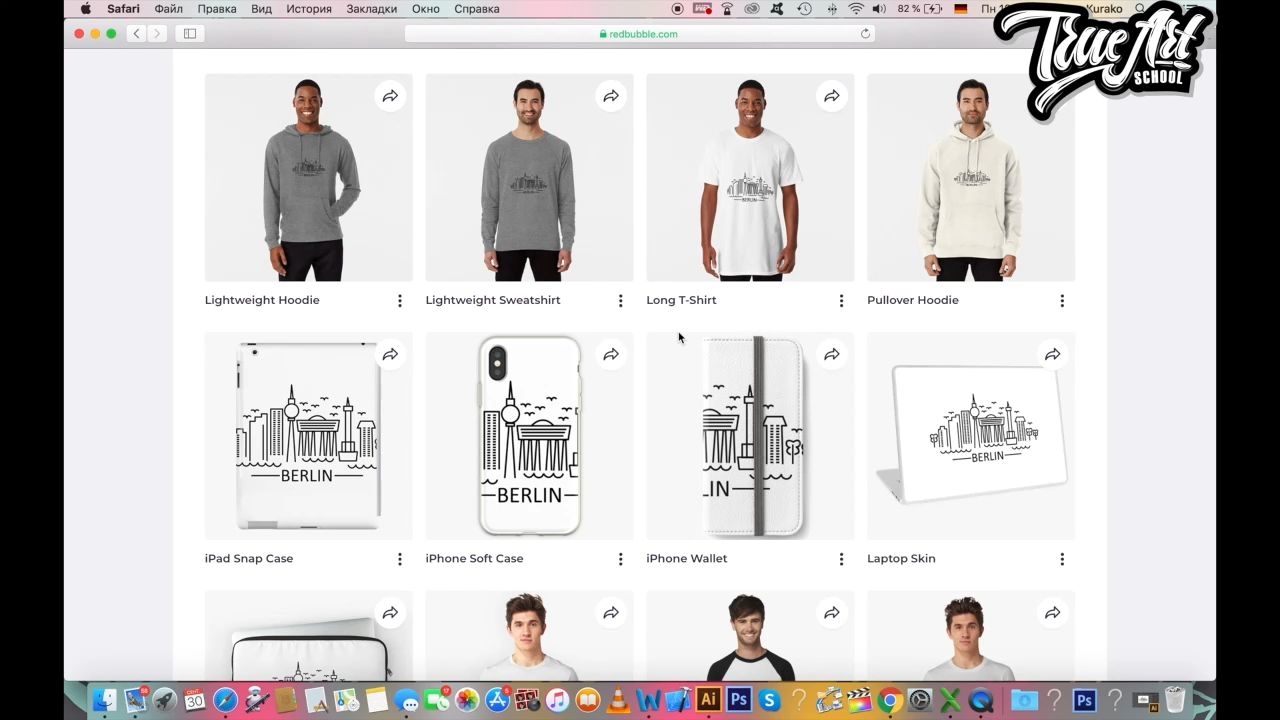Share the Lightweight Hoodie product
Image resolution: width=1280 pixels, height=720 pixels.
point(390,96)
